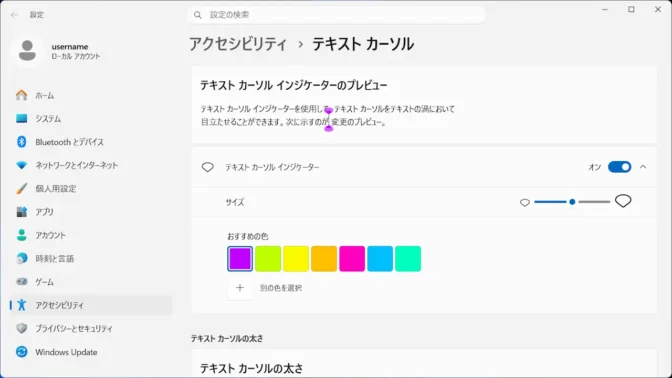This screenshot has width=672, height=378.
Task: Click the システム monitor icon
Action: [21, 118]
